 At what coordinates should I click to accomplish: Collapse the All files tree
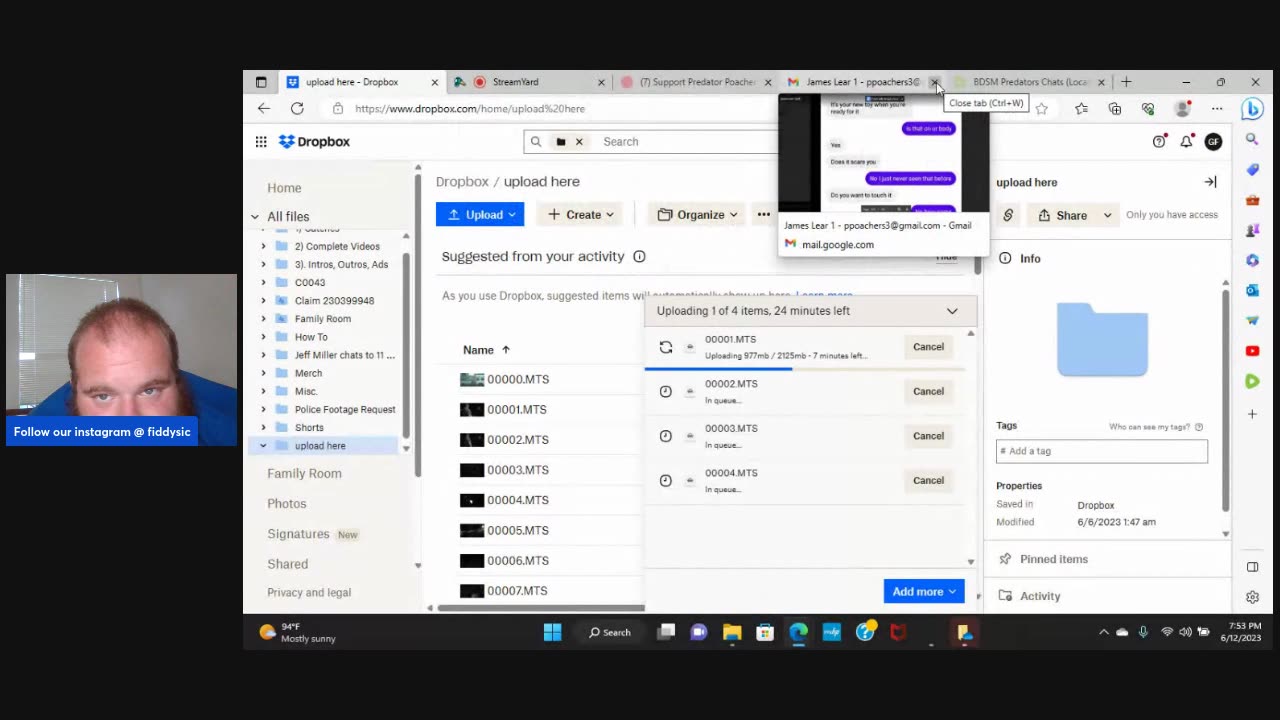(255, 216)
